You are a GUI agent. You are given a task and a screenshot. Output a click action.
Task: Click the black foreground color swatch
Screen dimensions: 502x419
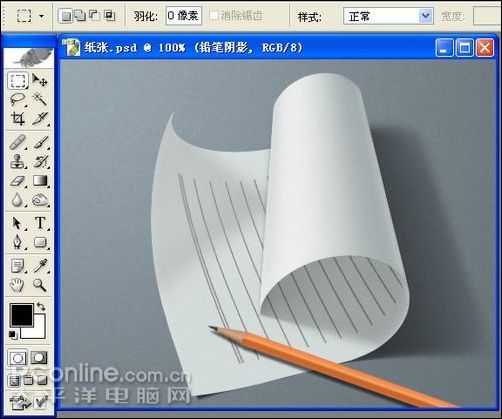click(22, 315)
